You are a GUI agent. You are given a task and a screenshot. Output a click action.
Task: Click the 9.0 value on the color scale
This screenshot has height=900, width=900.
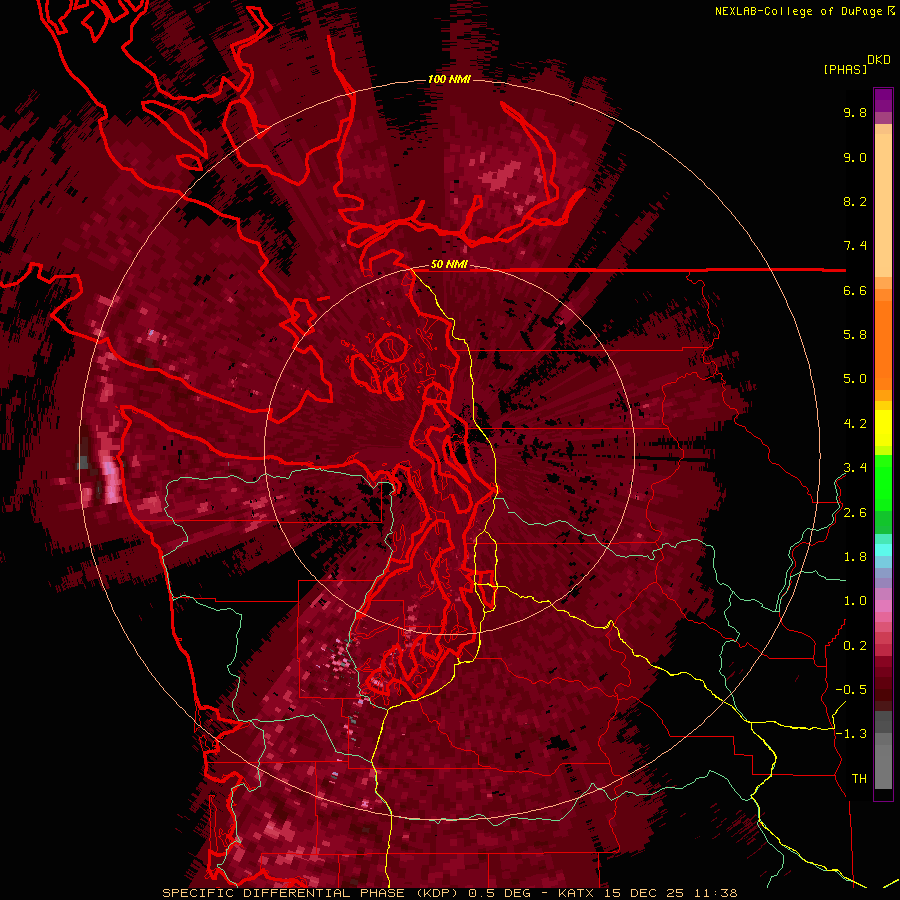click(855, 157)
